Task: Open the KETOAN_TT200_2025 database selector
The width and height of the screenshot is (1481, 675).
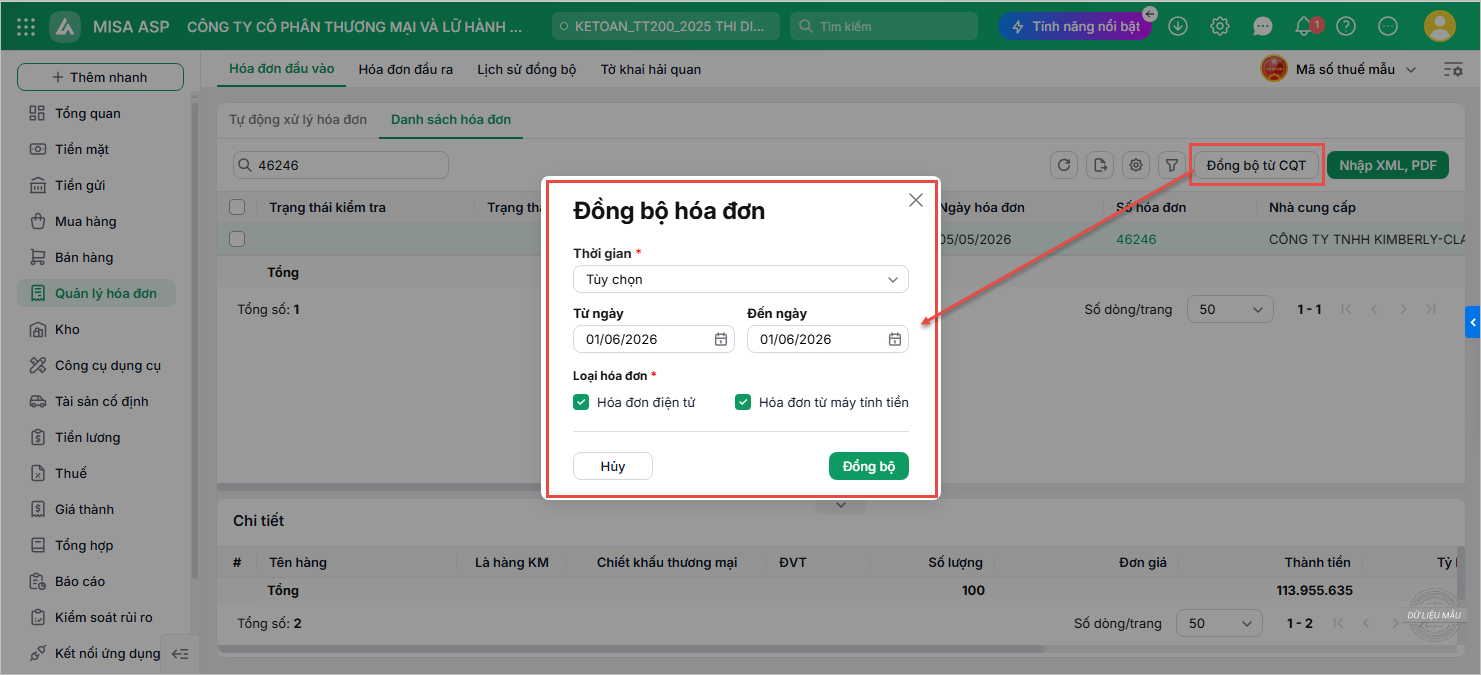Action: (666, 26)
